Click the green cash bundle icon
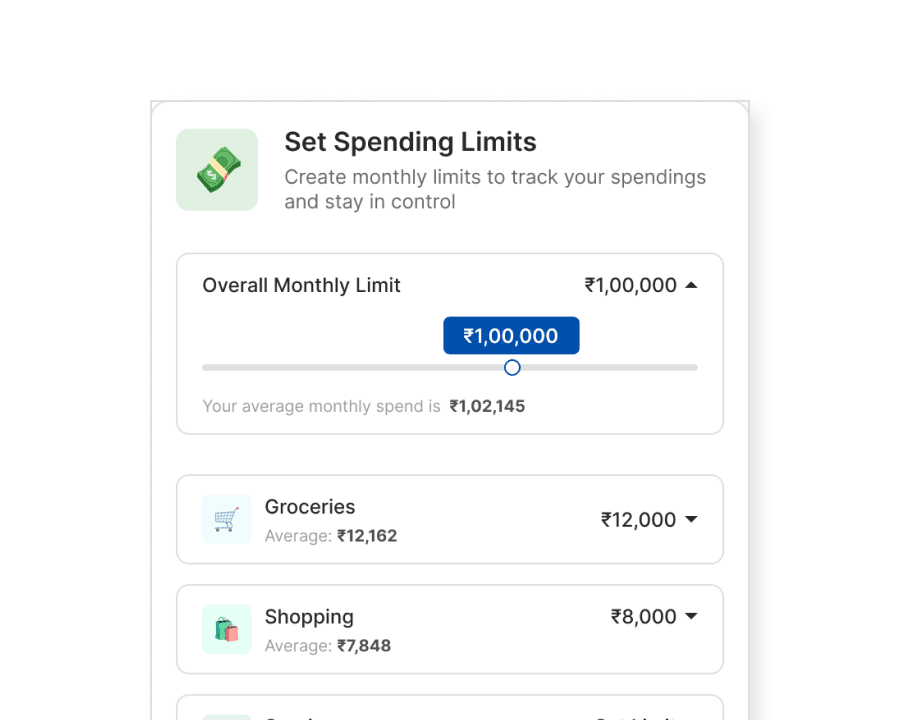The height and width of the screenshot is (720, 900). (217, 170)
